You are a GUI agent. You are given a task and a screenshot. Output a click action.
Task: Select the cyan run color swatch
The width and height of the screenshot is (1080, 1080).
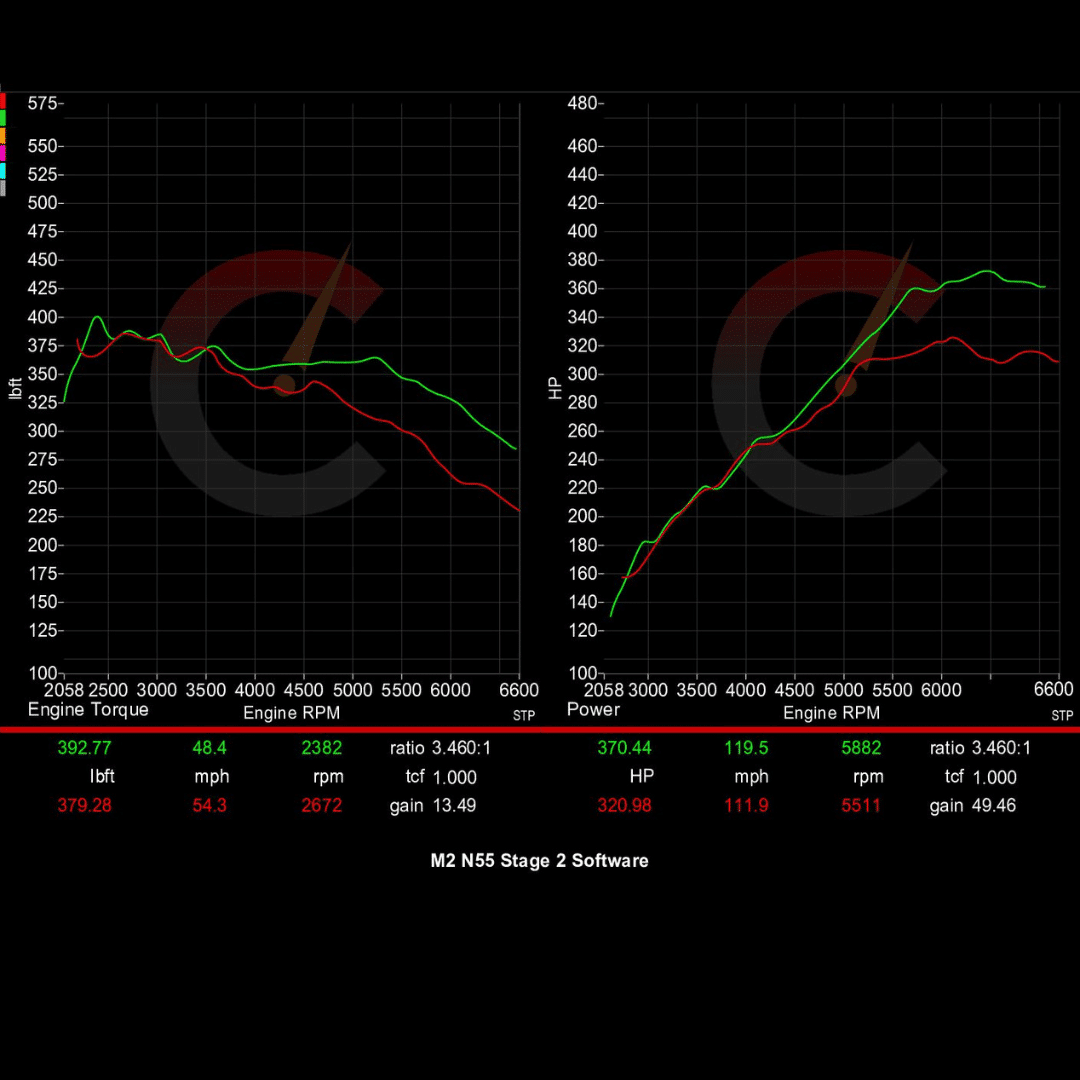(3, 170)
